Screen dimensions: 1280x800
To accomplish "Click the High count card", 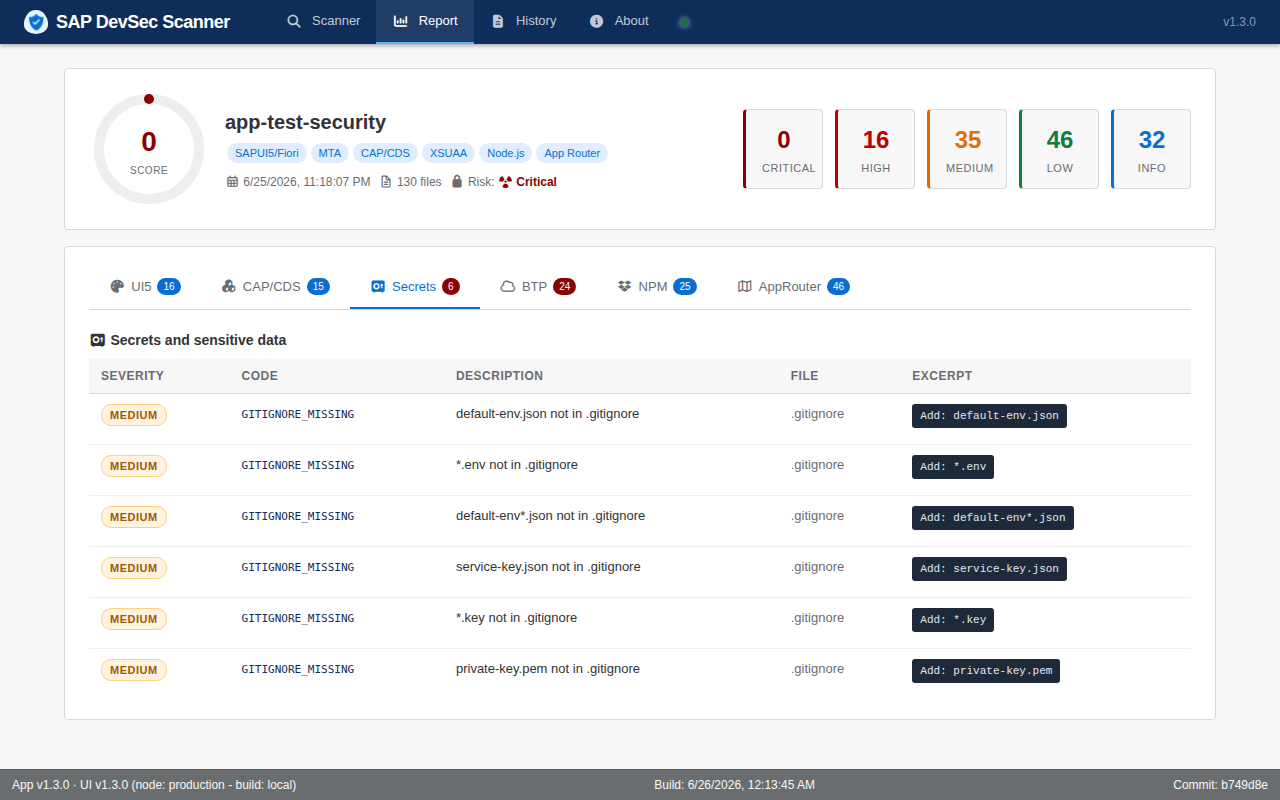I will click(875, 149).
